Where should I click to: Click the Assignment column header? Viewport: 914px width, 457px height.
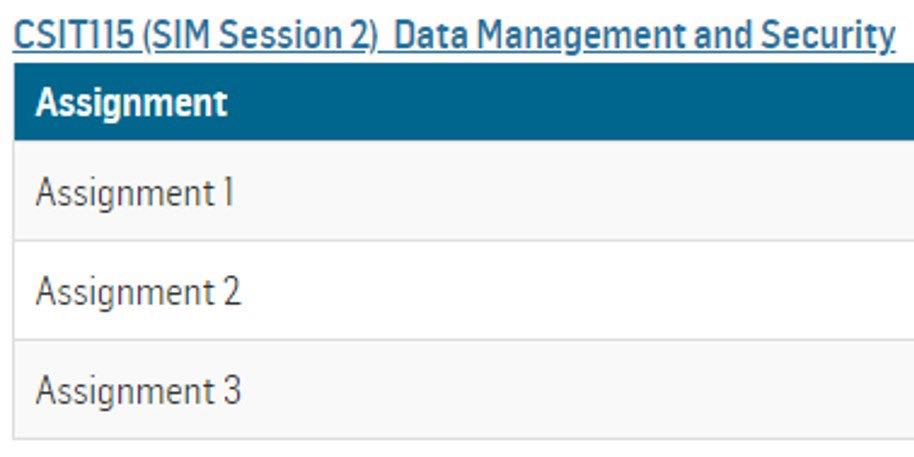pos(131,103)
